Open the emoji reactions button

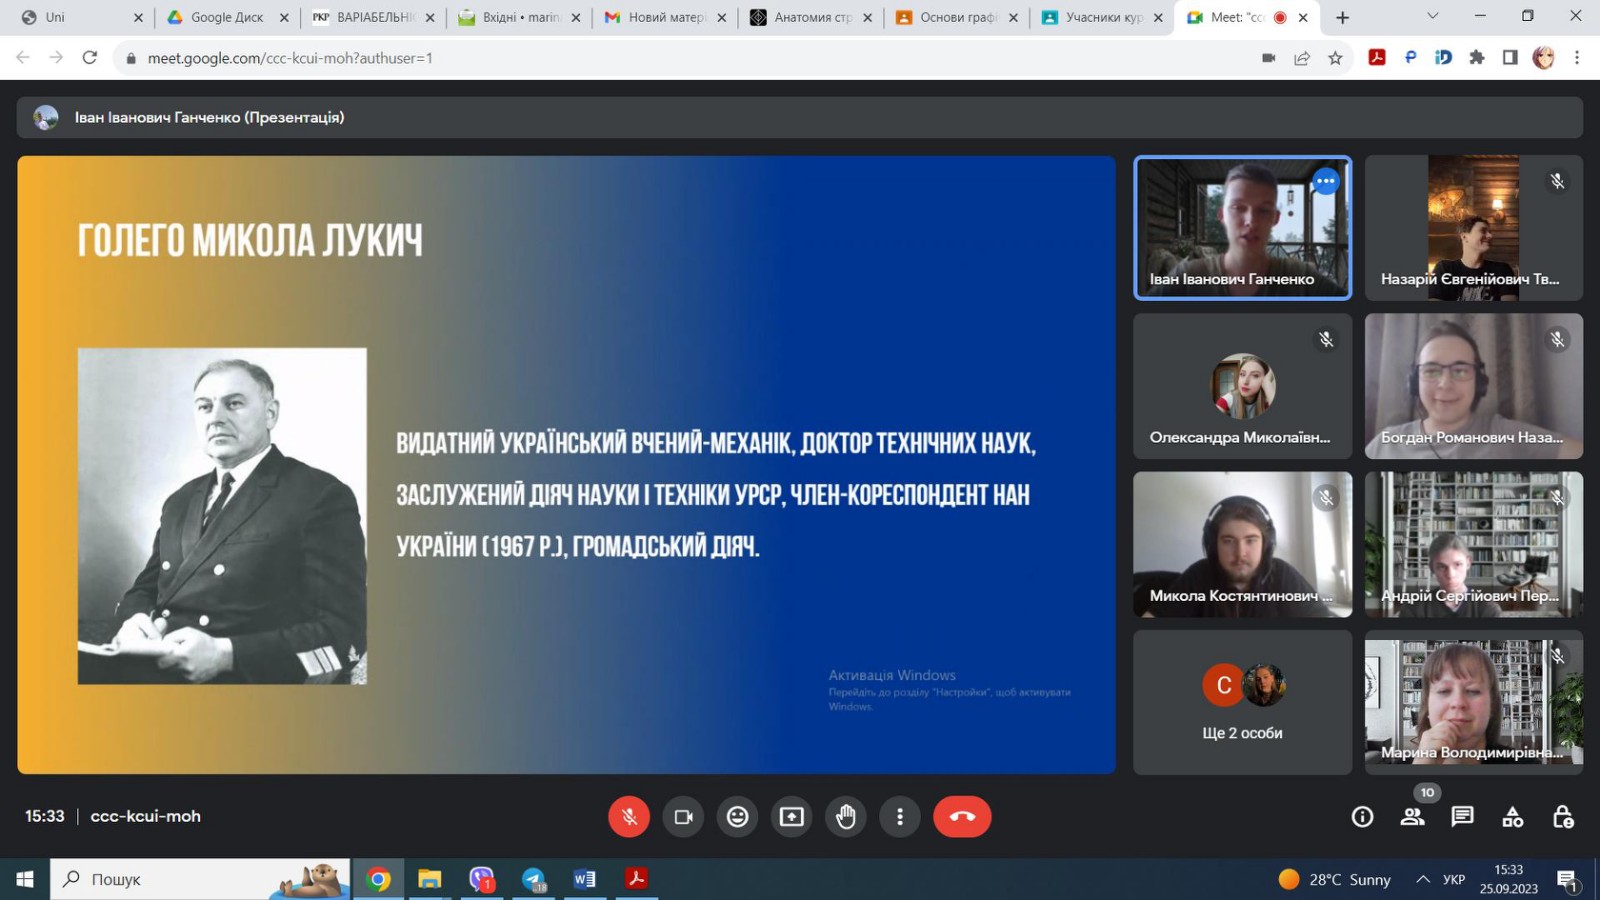click(737, 817)
